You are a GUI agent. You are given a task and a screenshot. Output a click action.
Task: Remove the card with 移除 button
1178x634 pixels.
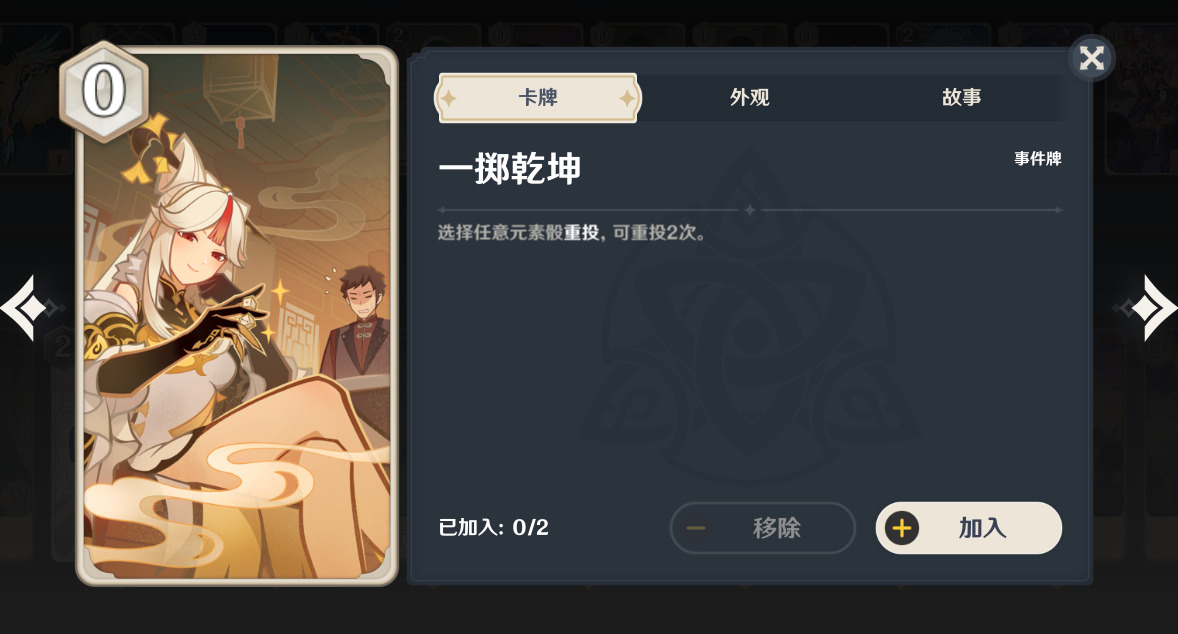[763, 528]
